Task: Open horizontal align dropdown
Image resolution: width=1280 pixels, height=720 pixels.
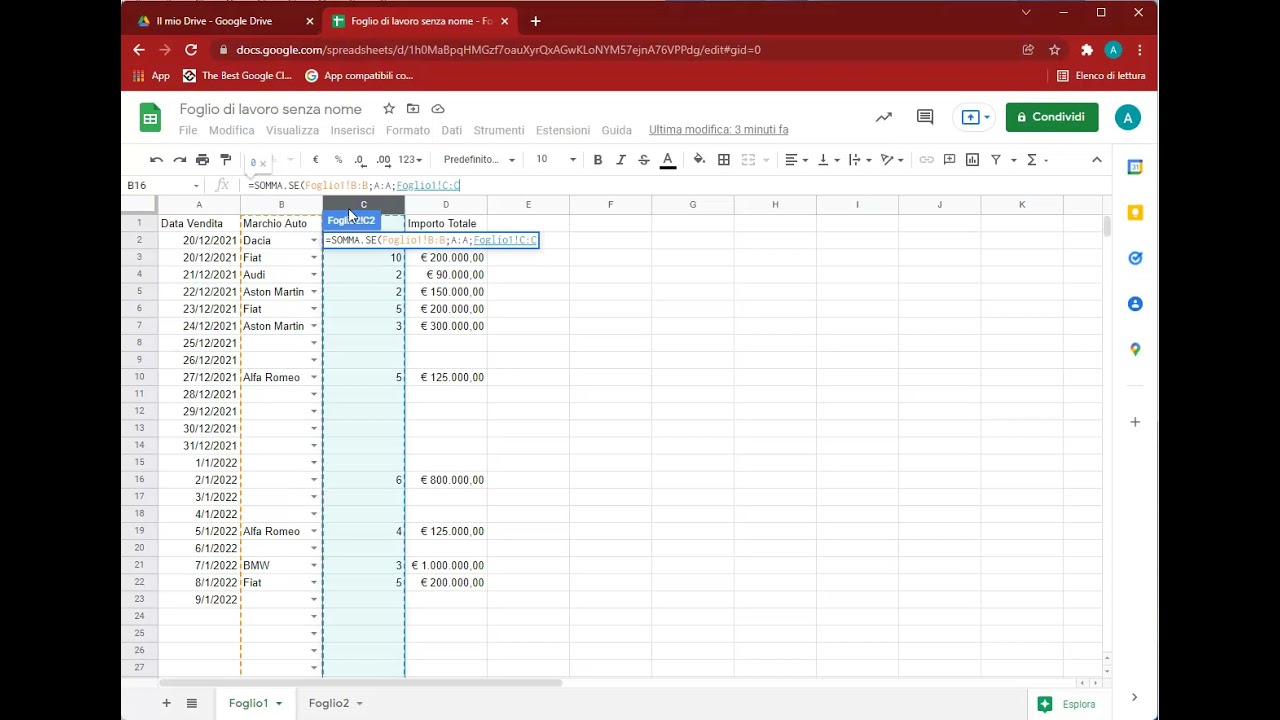Action: coord(796,160)
